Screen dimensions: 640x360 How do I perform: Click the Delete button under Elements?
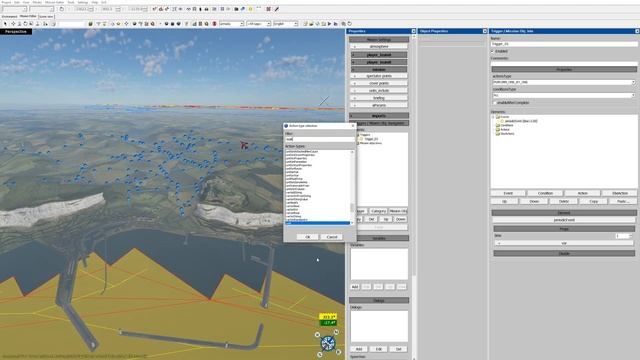point(564,201)
